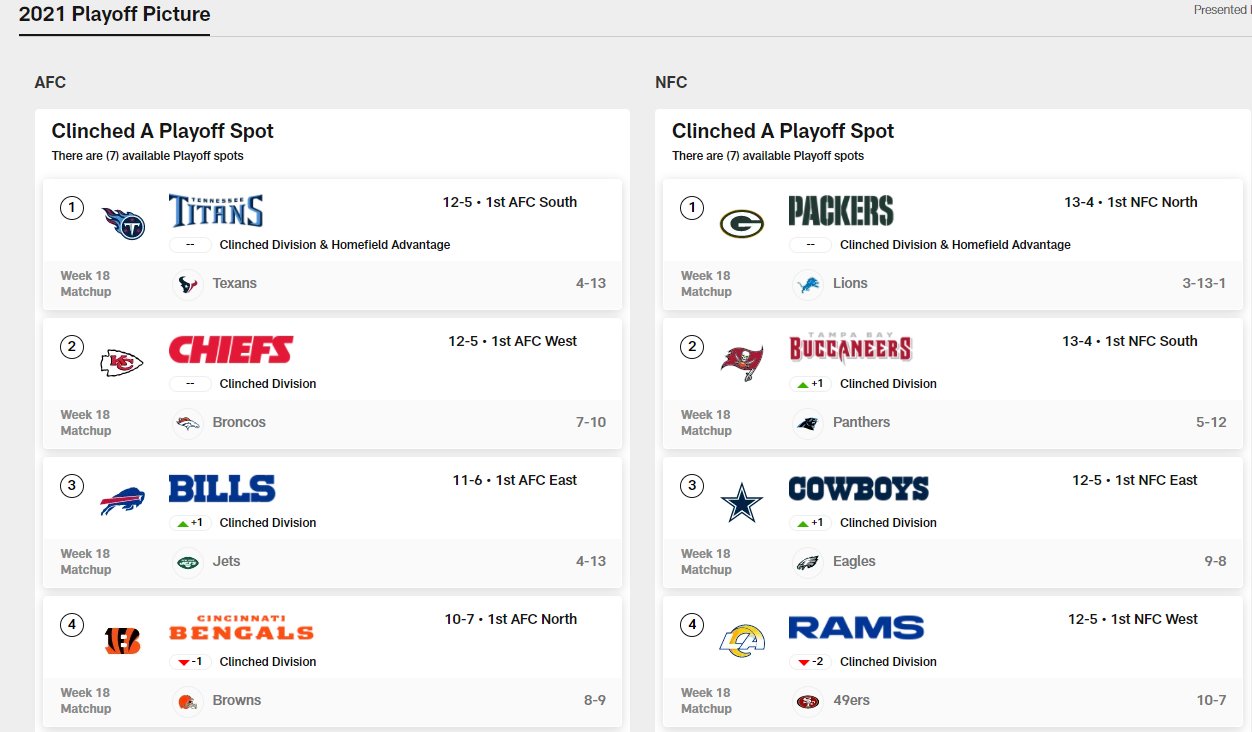Click the Kansas City Chiefs arrowhead logo
Image resolution: width=1252 pixels, height=732 pixels.
coord(122,362)
